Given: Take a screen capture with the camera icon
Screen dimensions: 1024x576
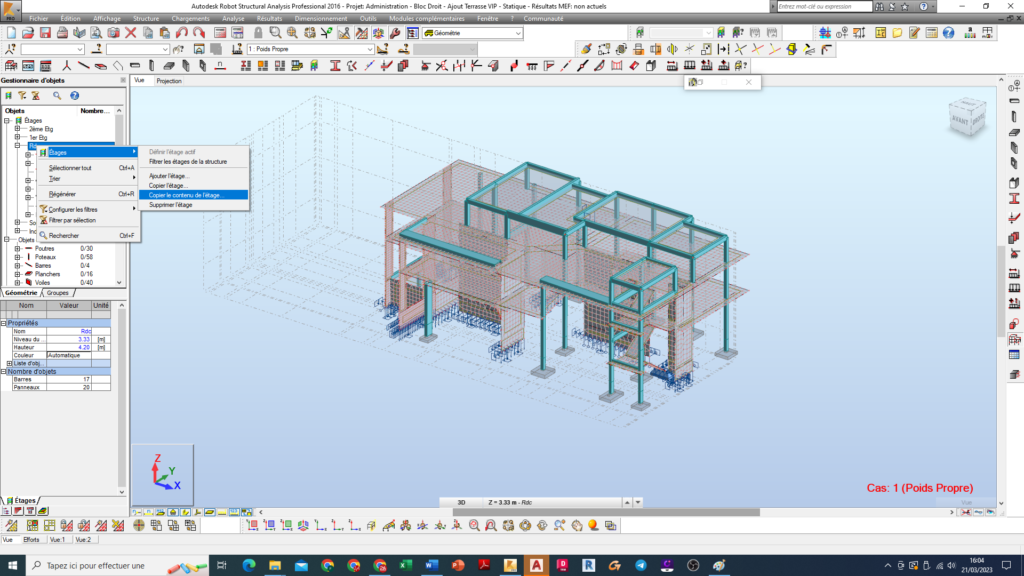Looking at the screenshot, I should [113, 35].
